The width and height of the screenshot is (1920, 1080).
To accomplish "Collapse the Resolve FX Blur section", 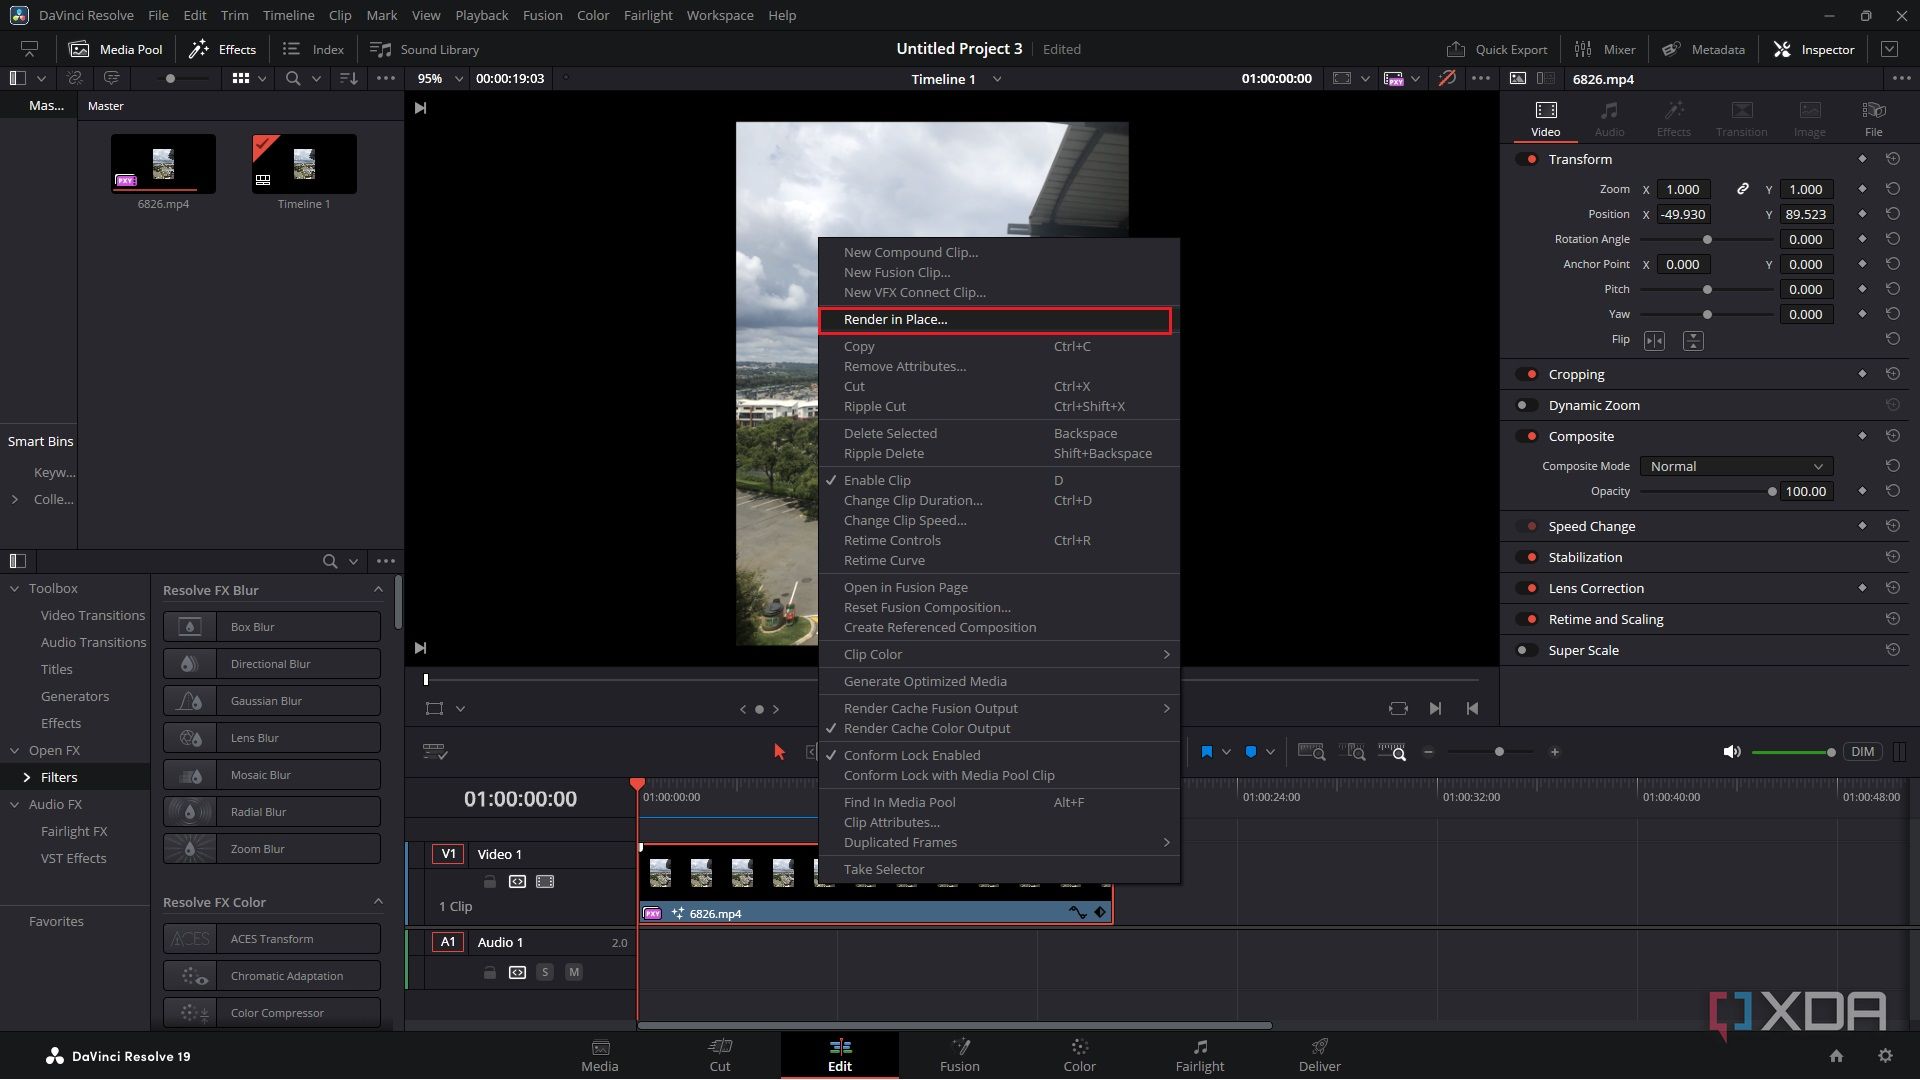I will [378, 590].
